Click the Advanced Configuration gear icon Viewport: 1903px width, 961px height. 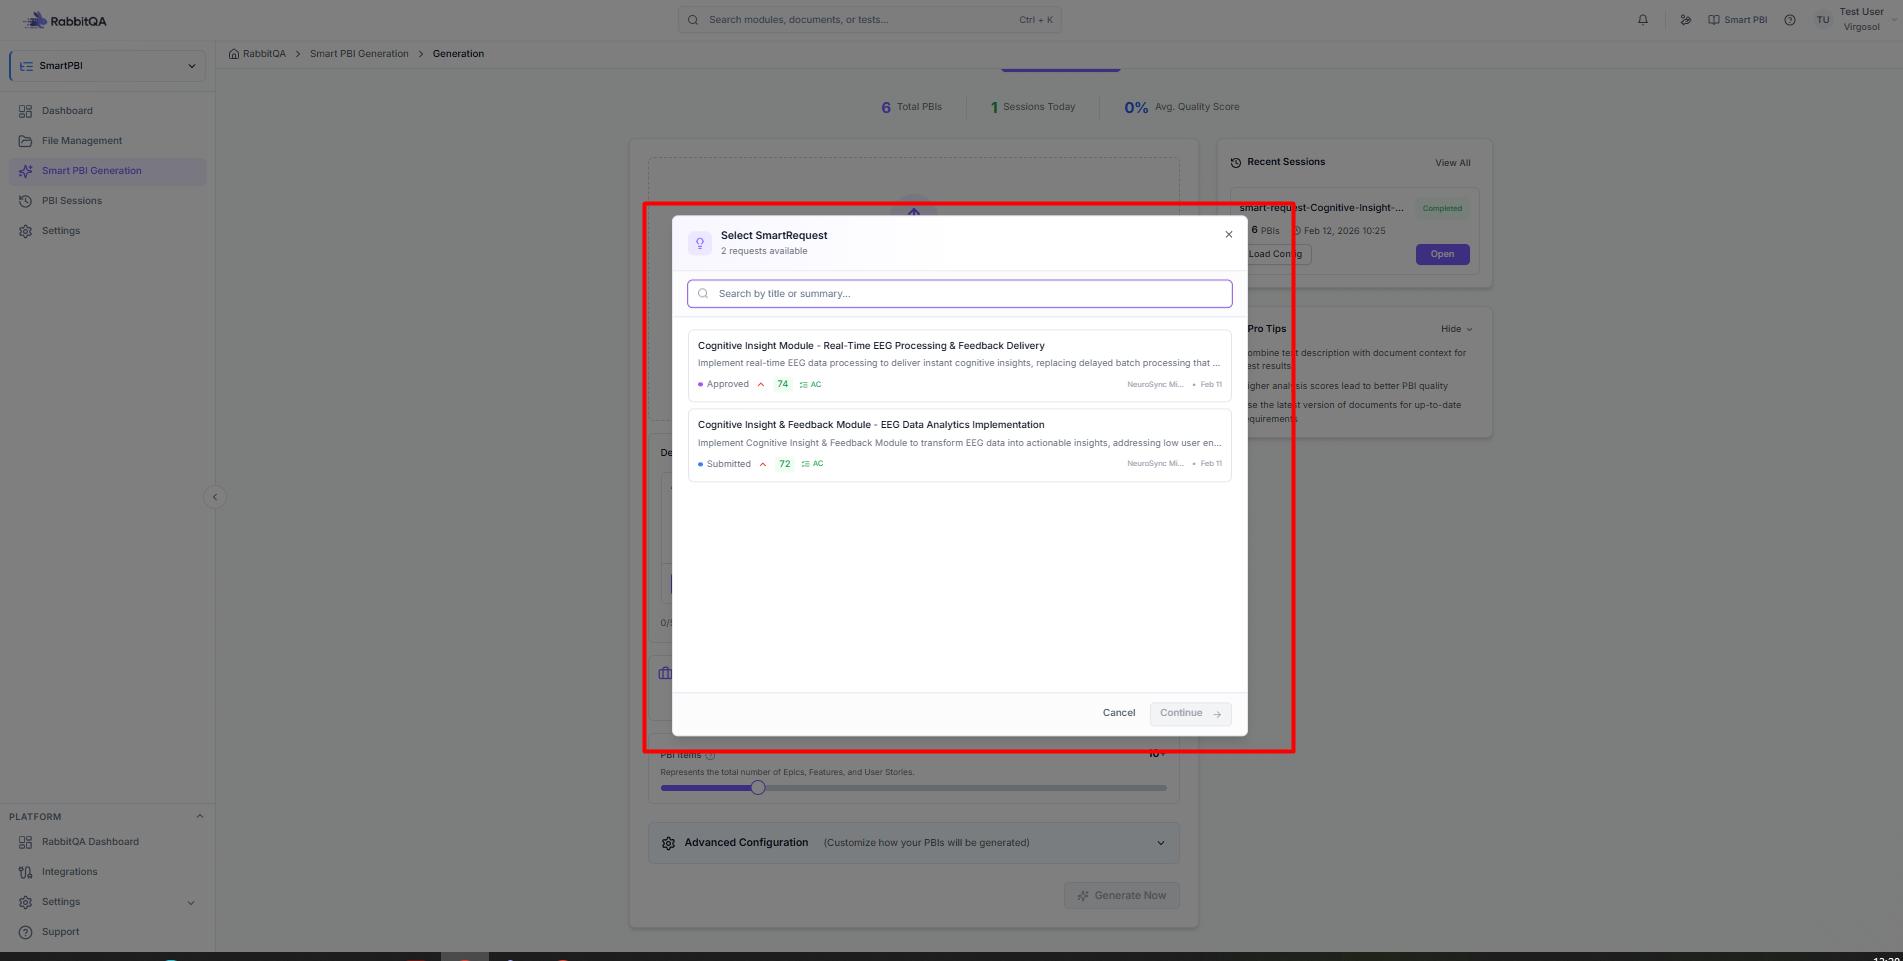pyautogui.click(x=669, y=843)
